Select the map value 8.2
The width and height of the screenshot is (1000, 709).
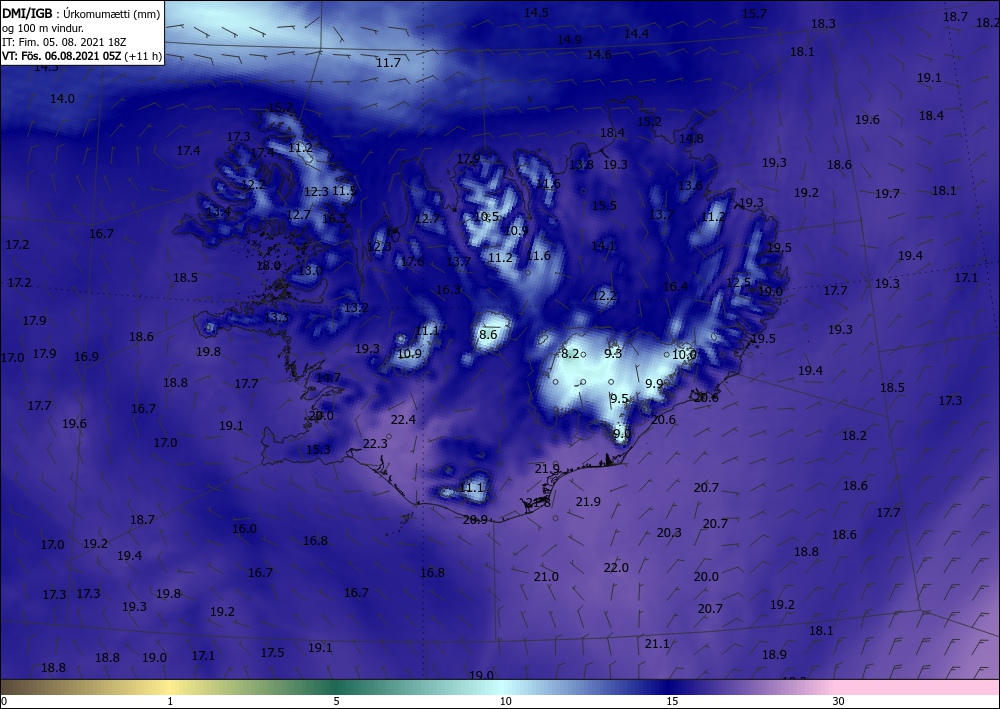[x=570, y=353]
